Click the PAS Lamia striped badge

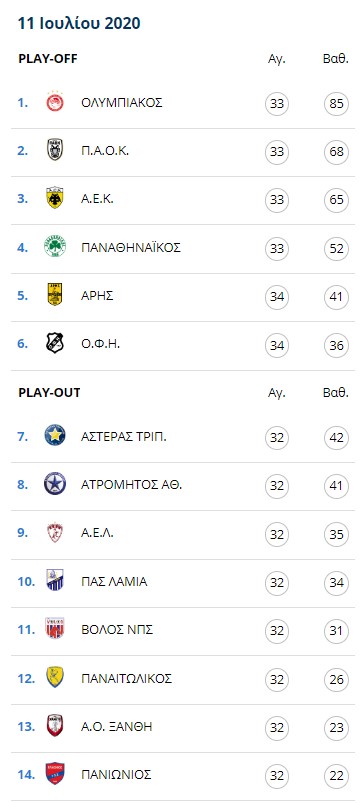[55, 581]
